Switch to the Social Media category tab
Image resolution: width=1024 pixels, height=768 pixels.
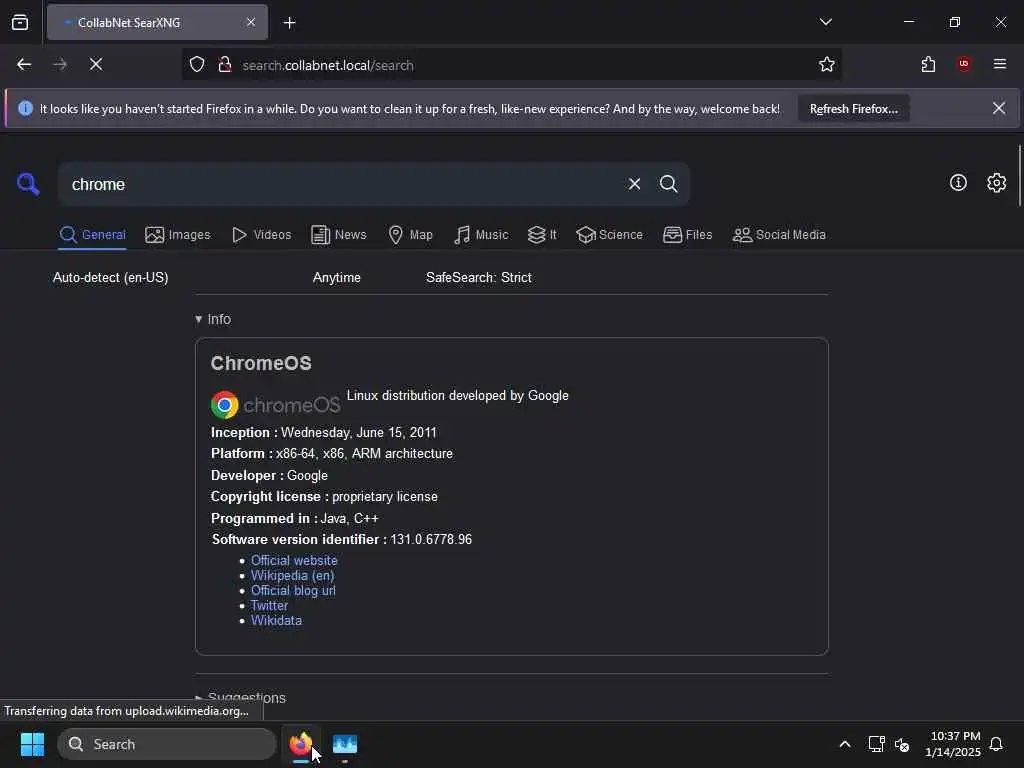[x=779, y=235]
